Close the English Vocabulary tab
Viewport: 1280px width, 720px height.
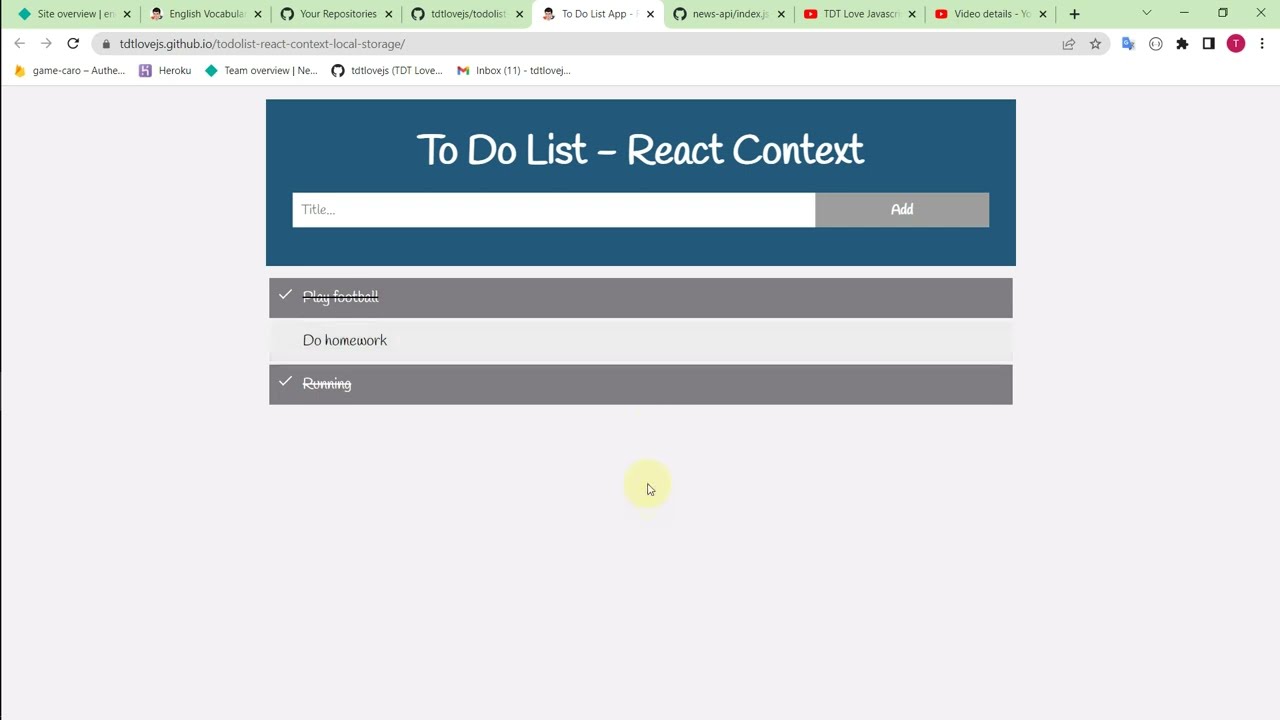pyautogui.click(x=258, y=14)
